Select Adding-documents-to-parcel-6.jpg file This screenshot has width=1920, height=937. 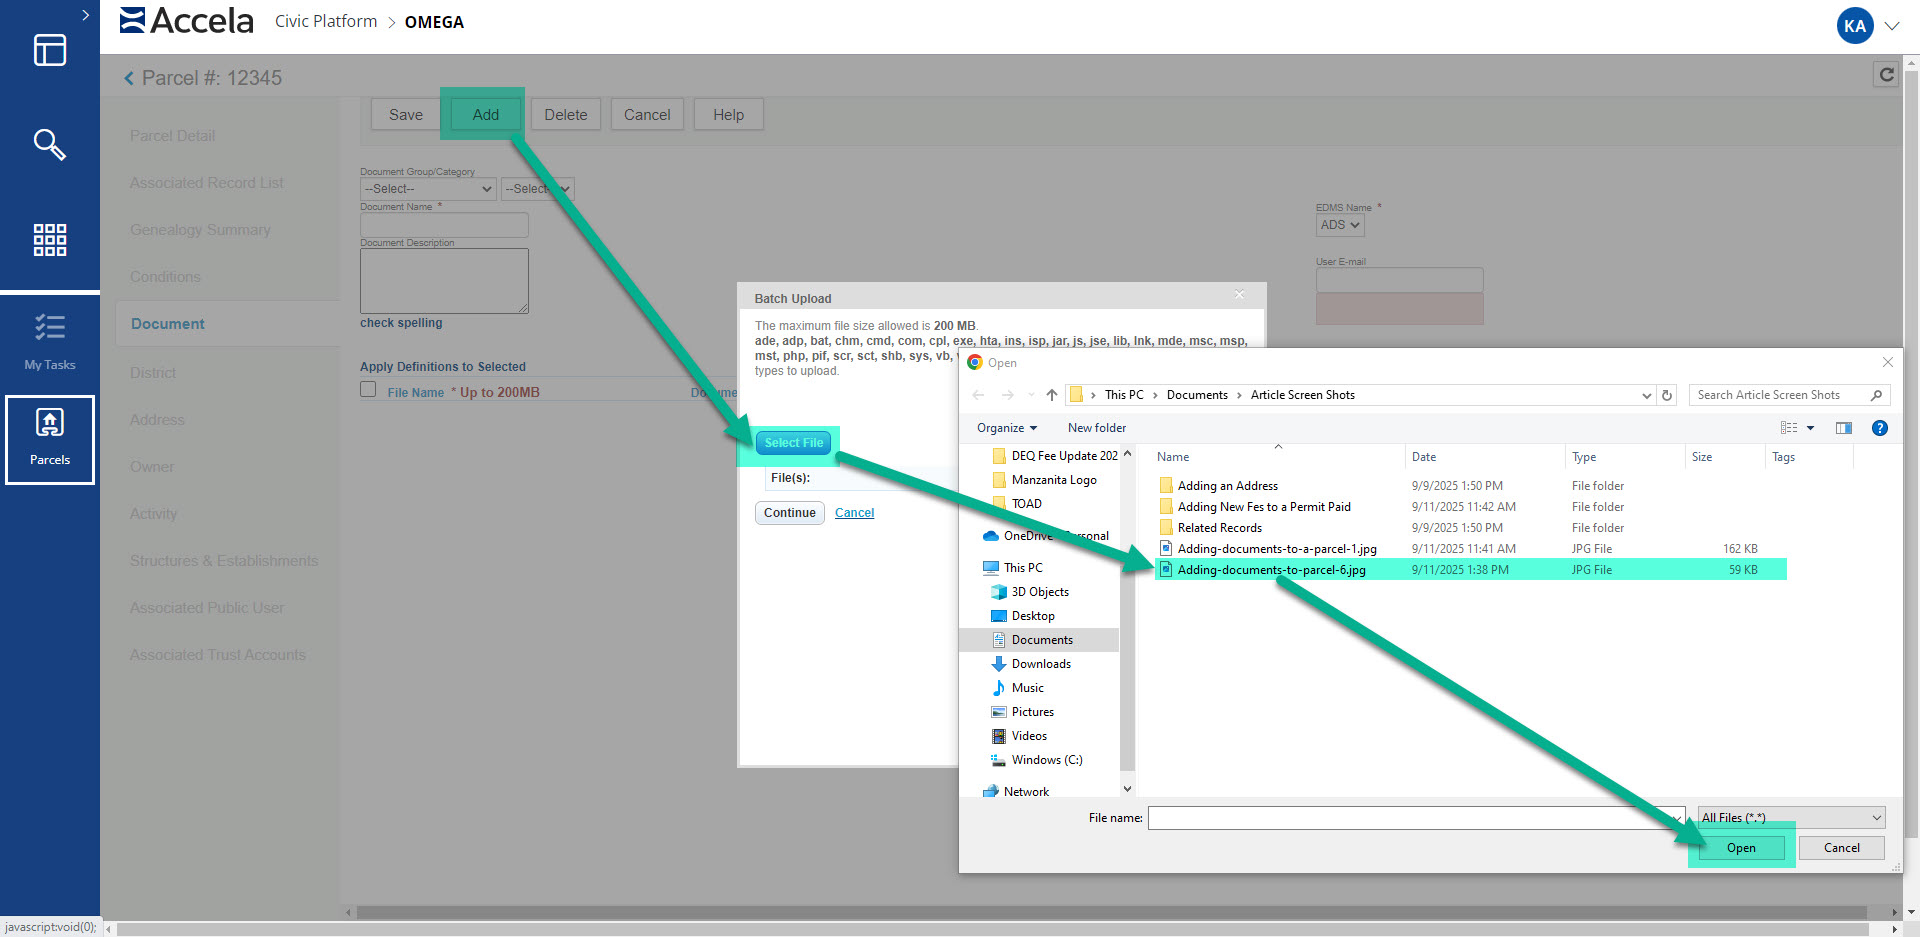pyautogui.click(x=1271, y=570)
